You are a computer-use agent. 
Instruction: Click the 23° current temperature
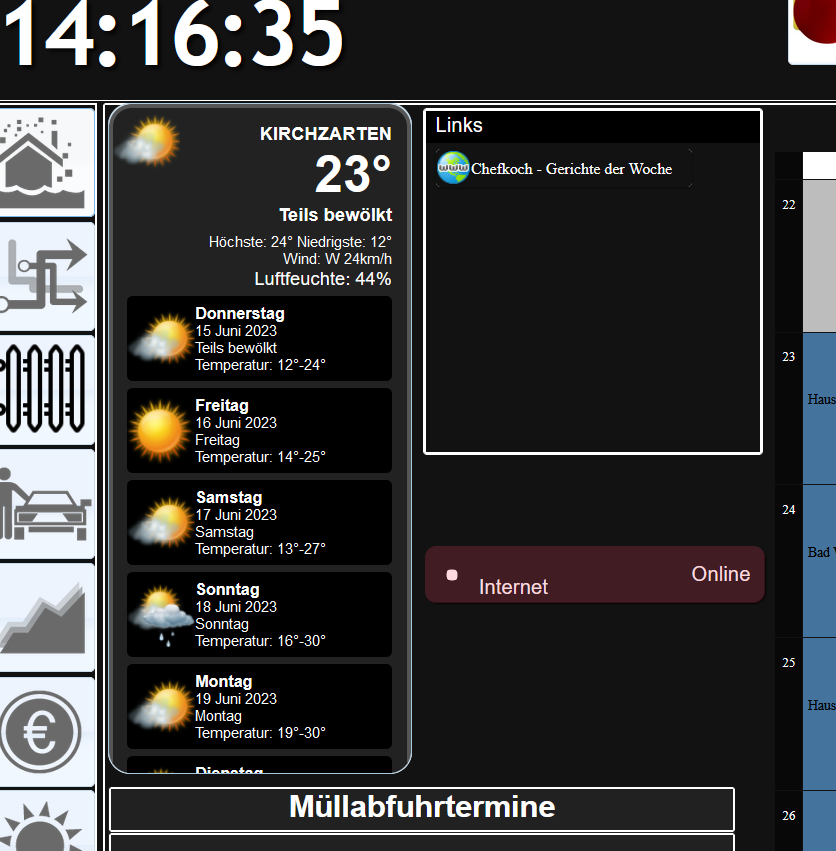(x=353, y=174)
